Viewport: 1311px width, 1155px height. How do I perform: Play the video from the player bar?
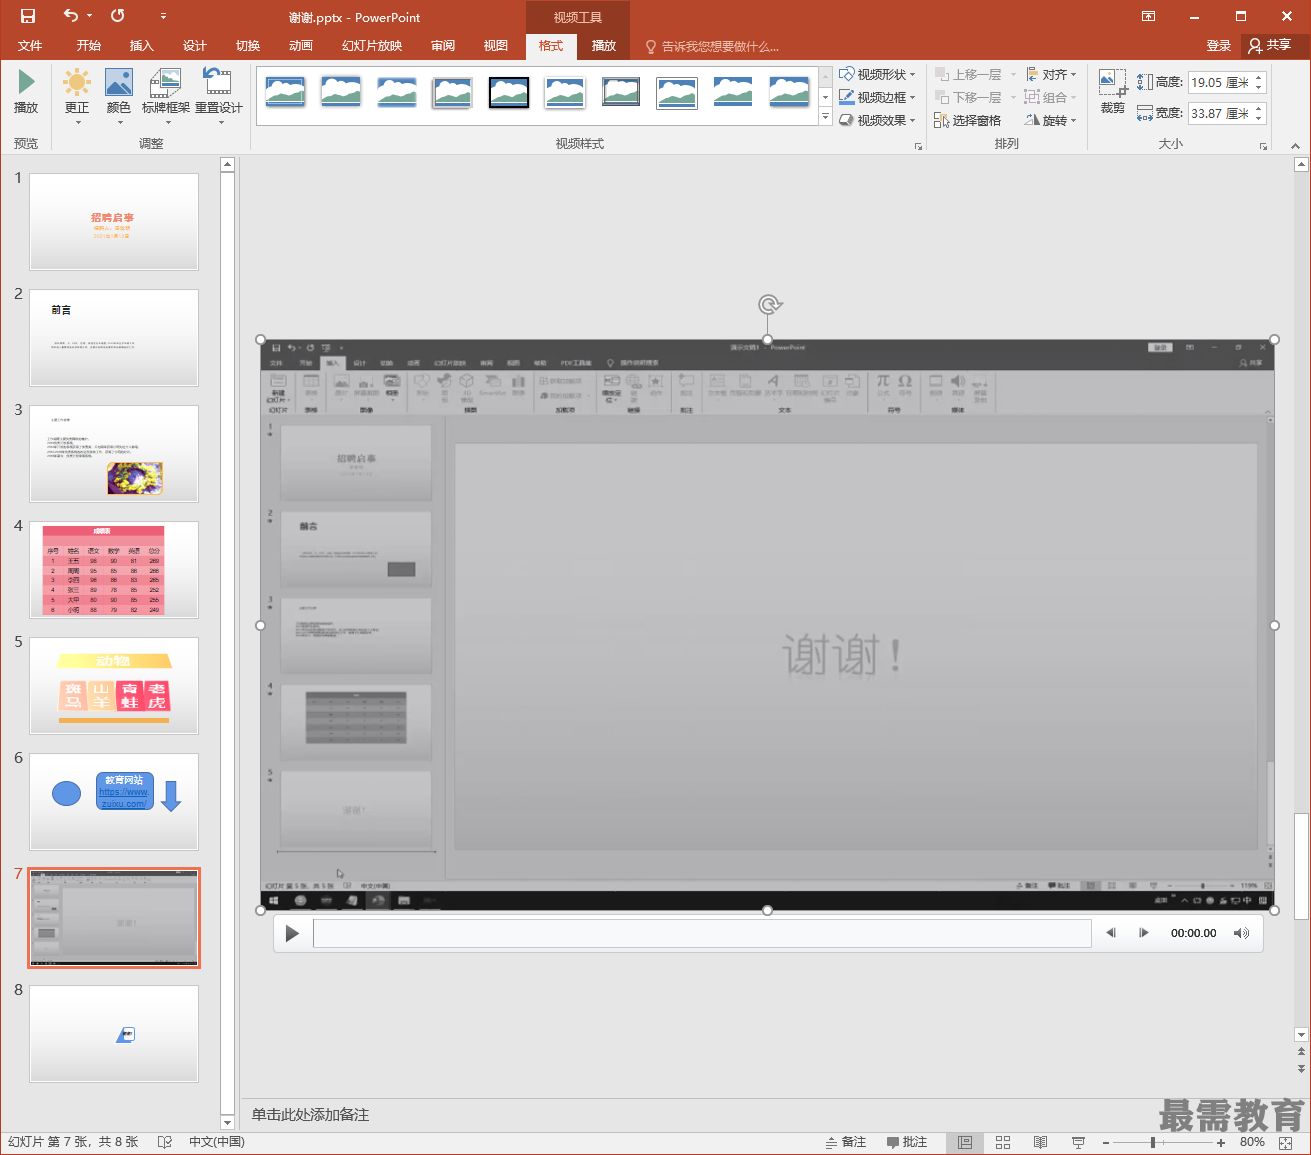[x=292, y=933]
